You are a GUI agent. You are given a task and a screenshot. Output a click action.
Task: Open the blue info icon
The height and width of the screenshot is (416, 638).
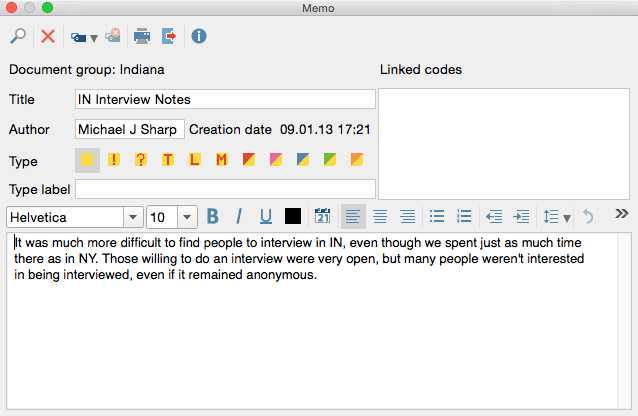[x=199, y=36]
